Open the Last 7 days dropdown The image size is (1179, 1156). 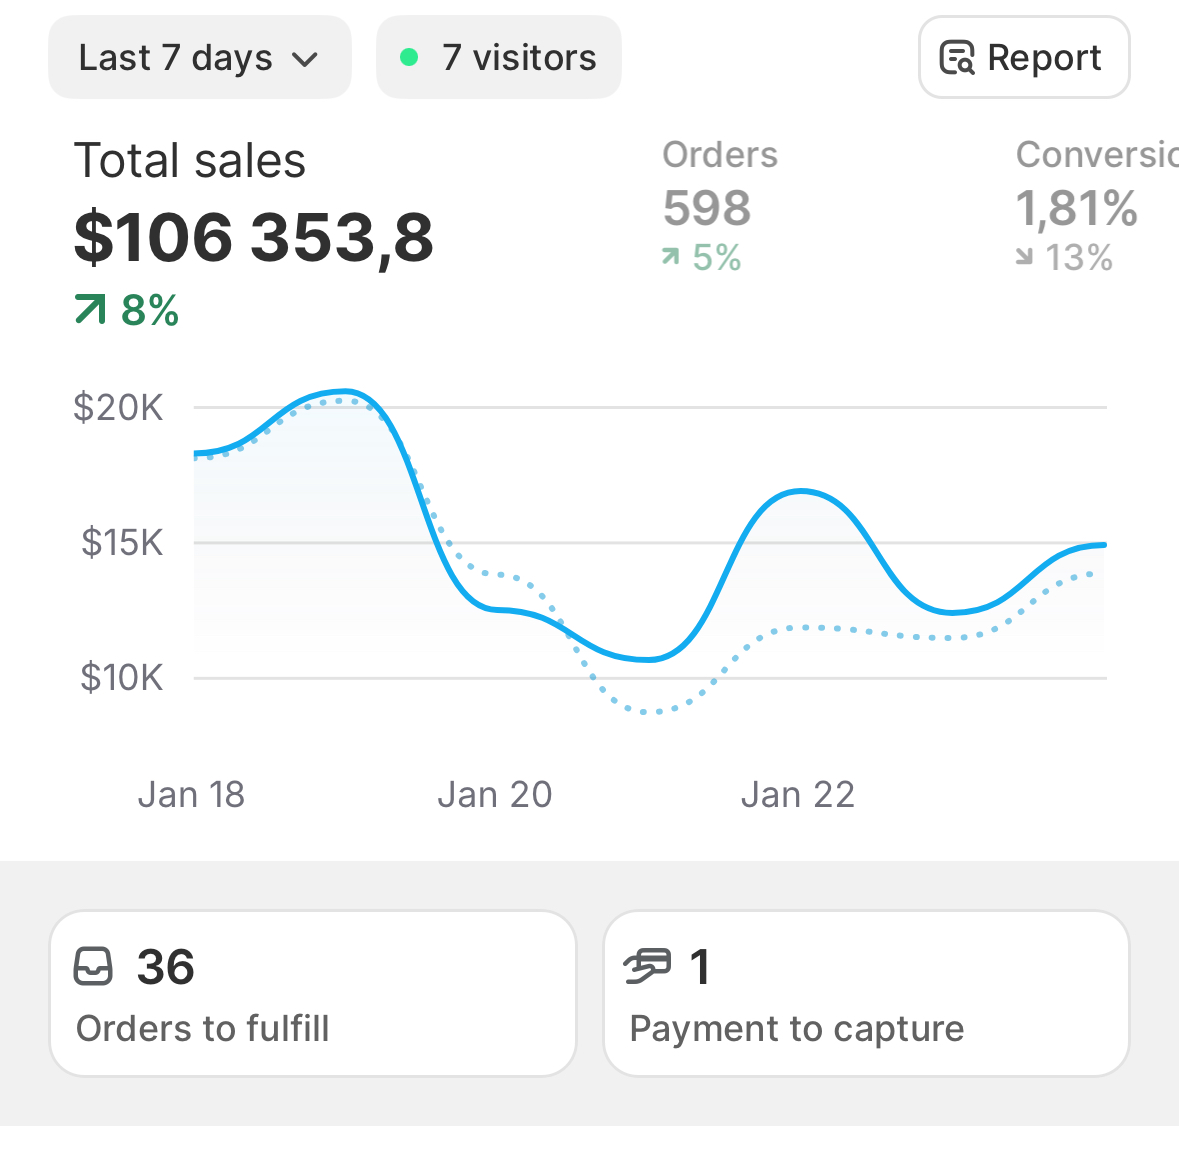(x=199, y=58)
